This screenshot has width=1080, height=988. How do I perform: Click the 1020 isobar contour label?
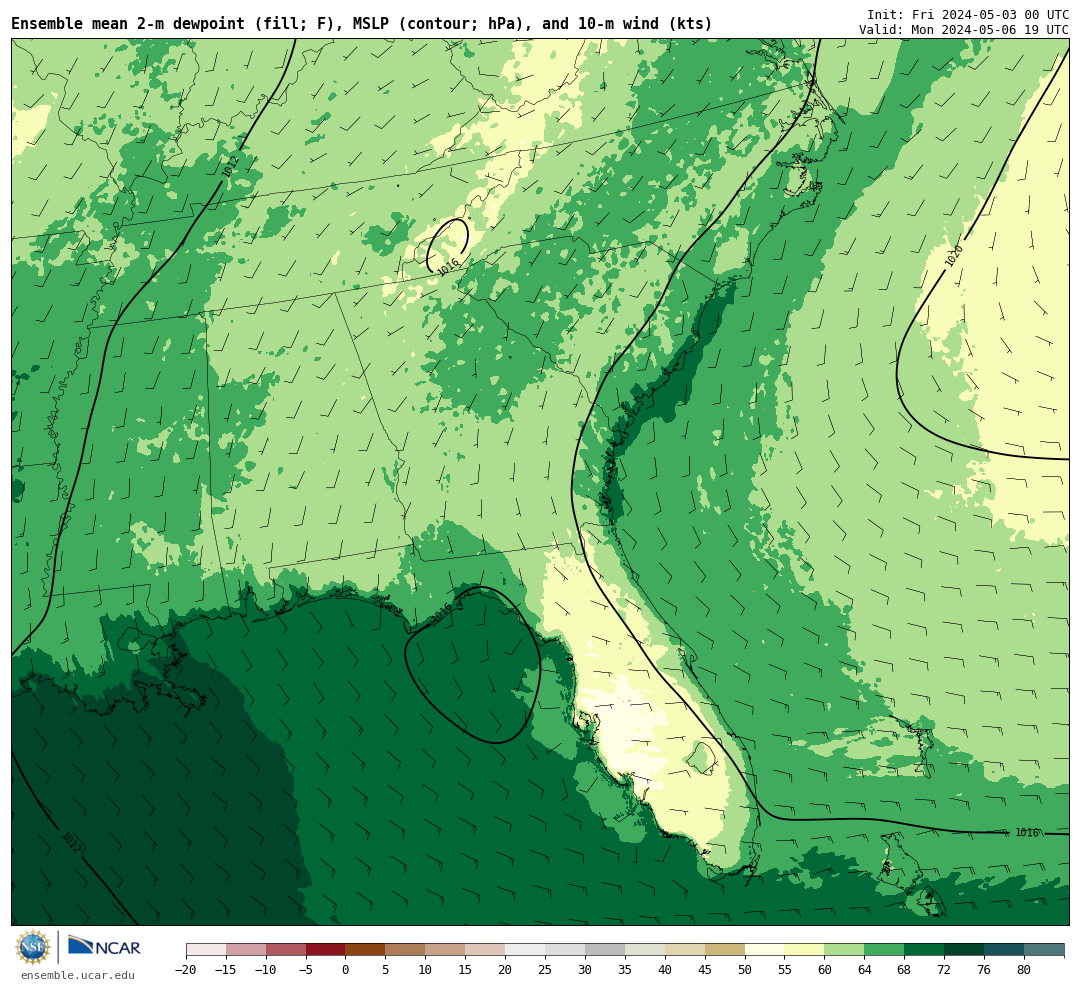(954, 256)
